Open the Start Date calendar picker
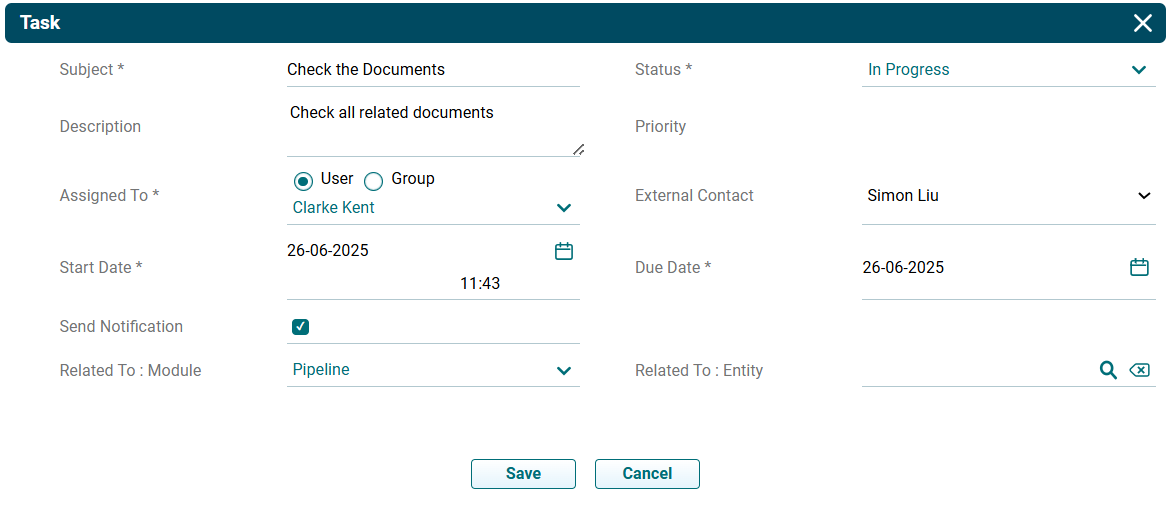This screenshot has height=510, width=1170. coord(564,251)
